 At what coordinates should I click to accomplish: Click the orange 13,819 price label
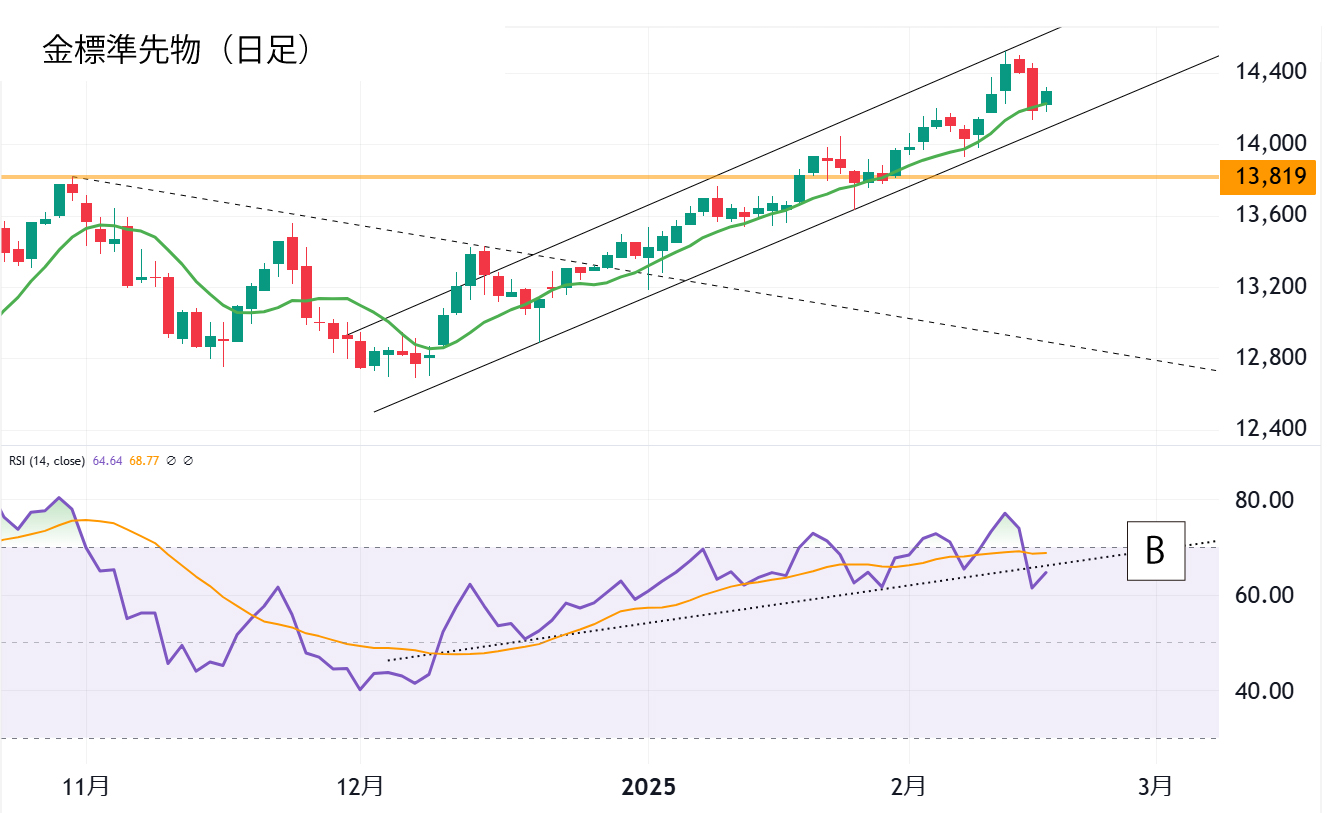[x=1270, y=177]
